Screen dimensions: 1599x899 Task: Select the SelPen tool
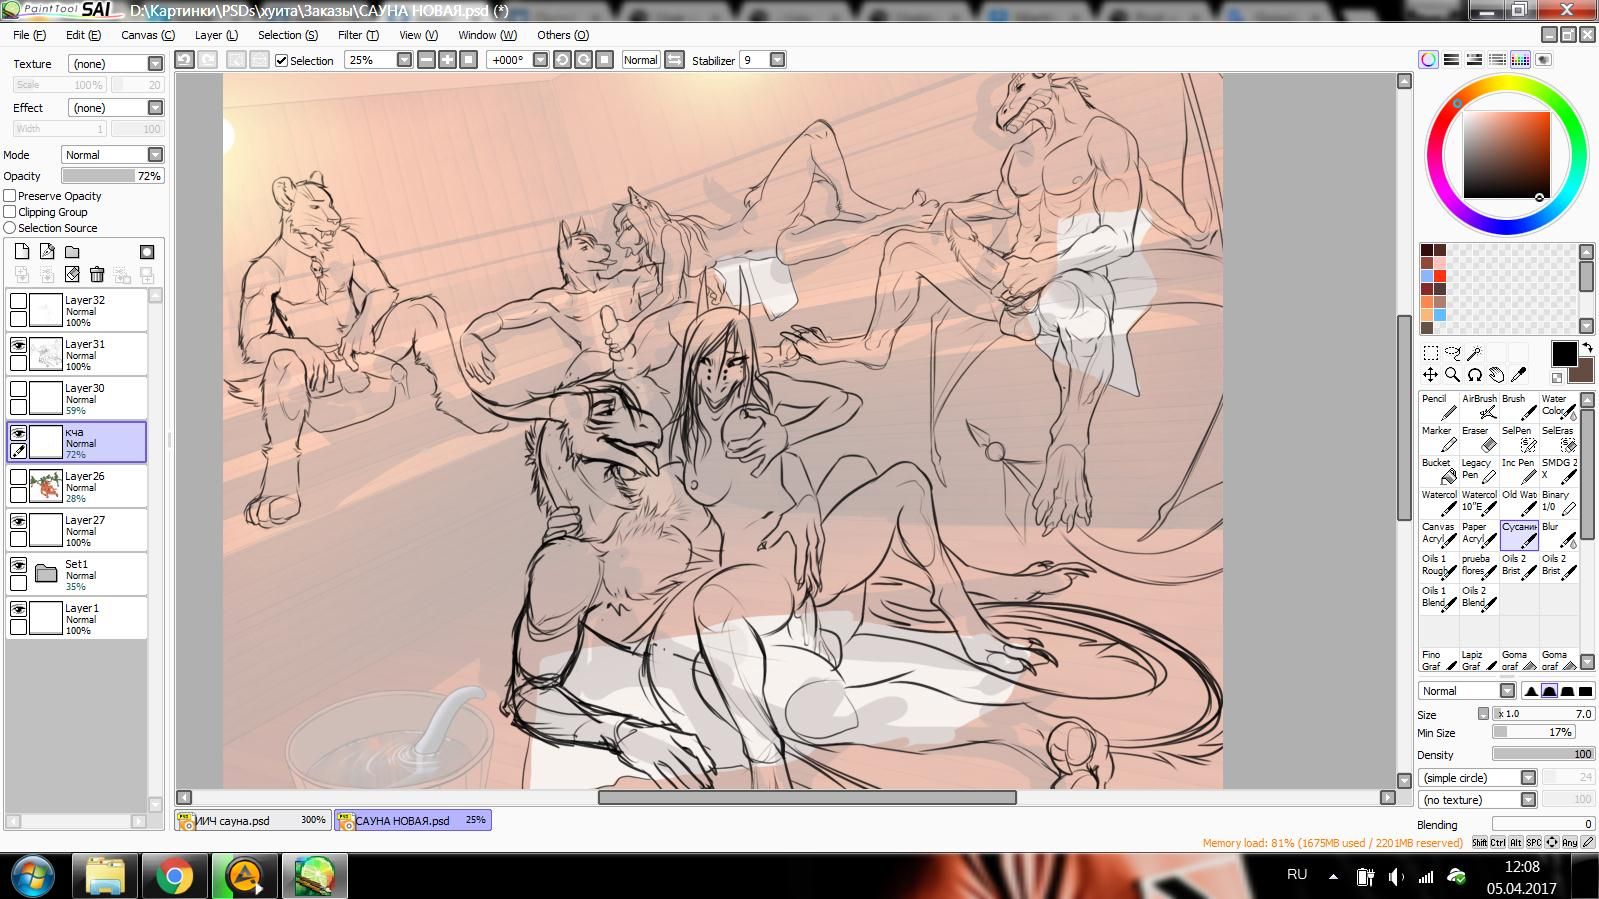[1519, 438]
